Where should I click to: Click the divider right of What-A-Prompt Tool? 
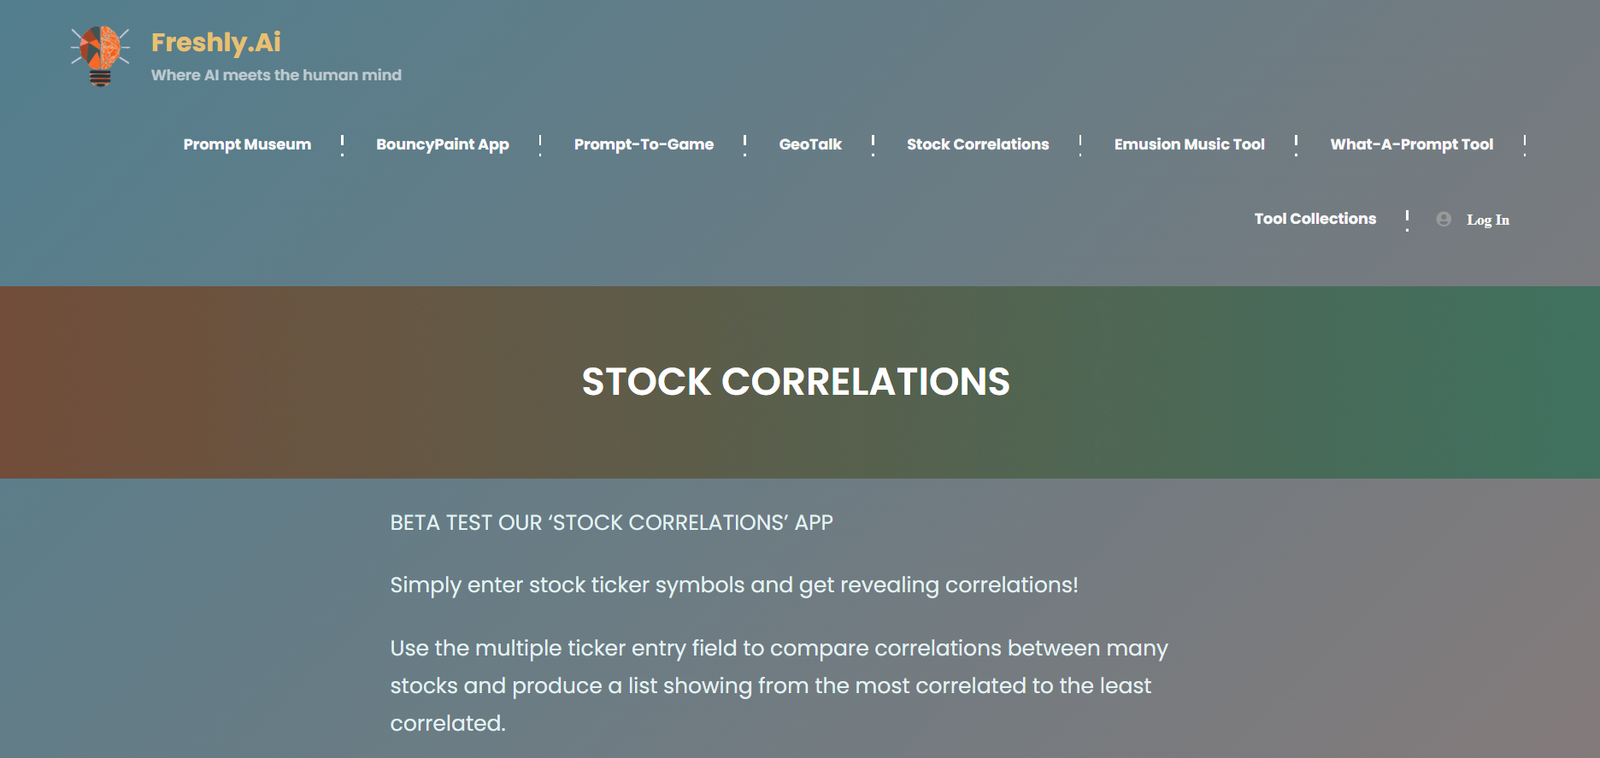coord(1525,145)
